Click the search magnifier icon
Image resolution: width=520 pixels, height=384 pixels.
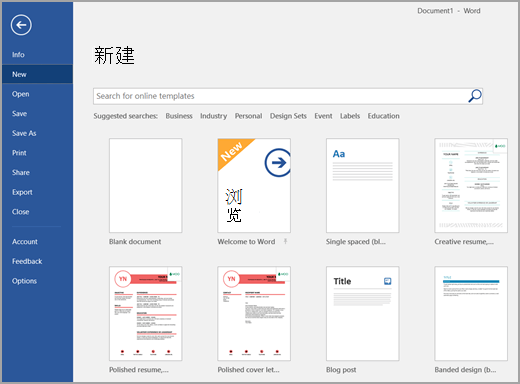click(x=475, y=96)
